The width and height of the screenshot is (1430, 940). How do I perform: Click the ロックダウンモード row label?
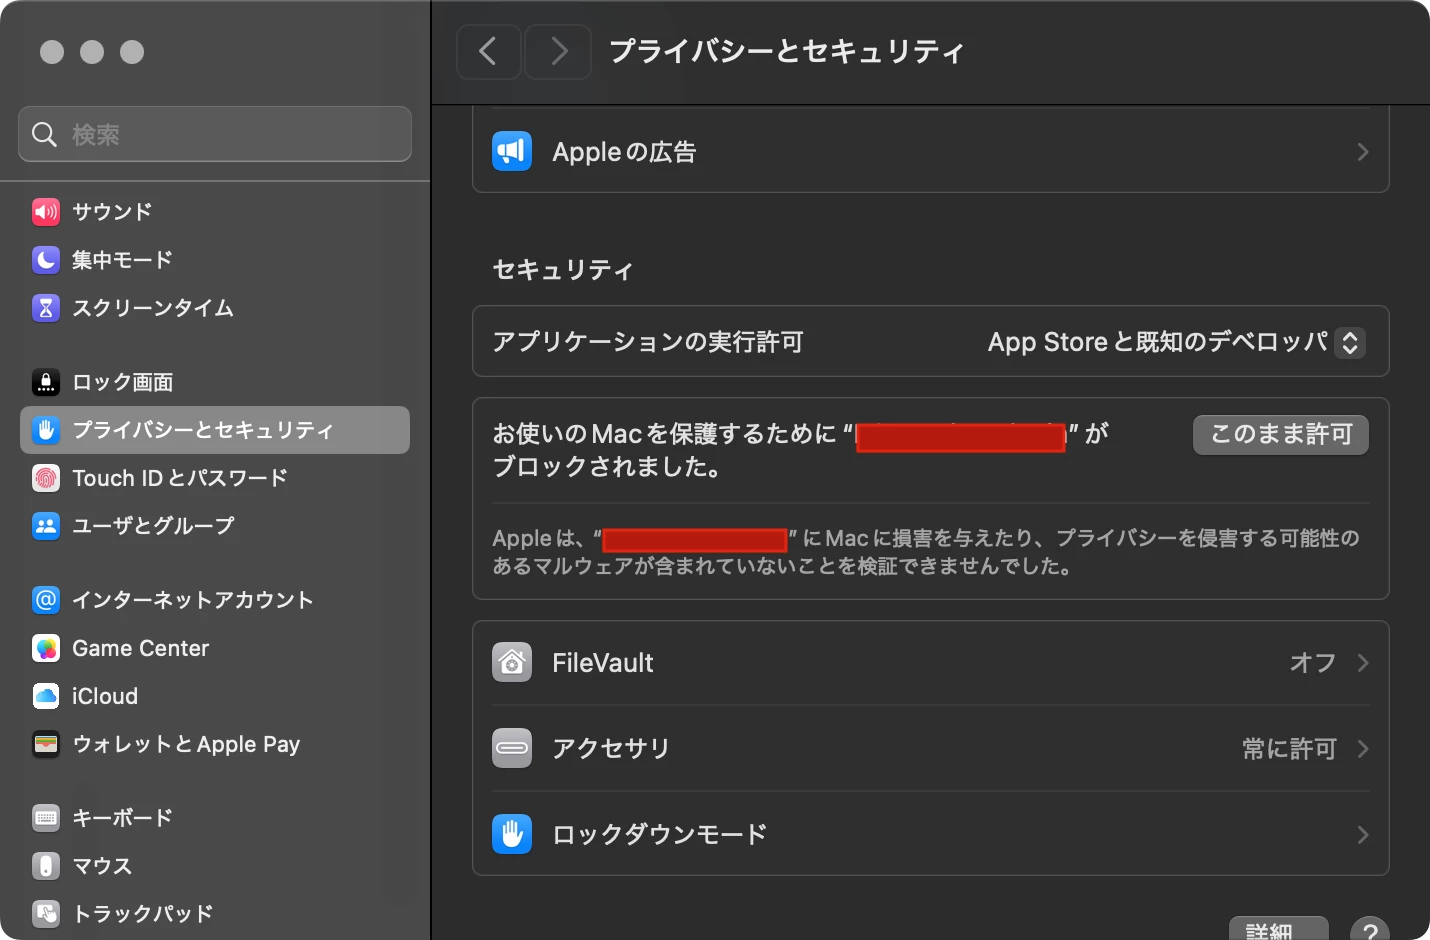(x=660, y=834)
